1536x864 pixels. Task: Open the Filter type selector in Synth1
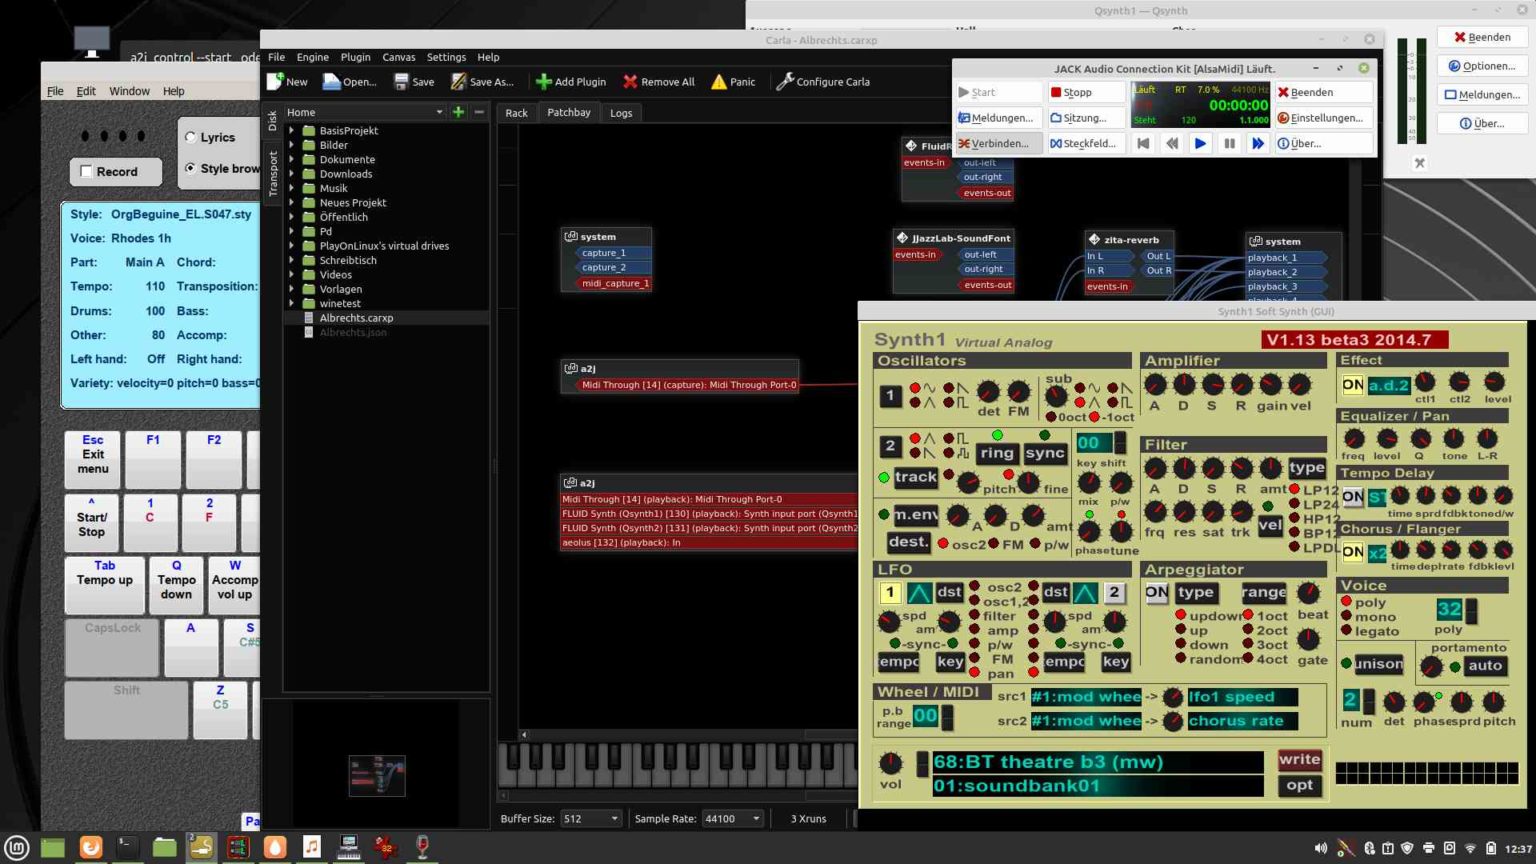[x=1306, y=467]
